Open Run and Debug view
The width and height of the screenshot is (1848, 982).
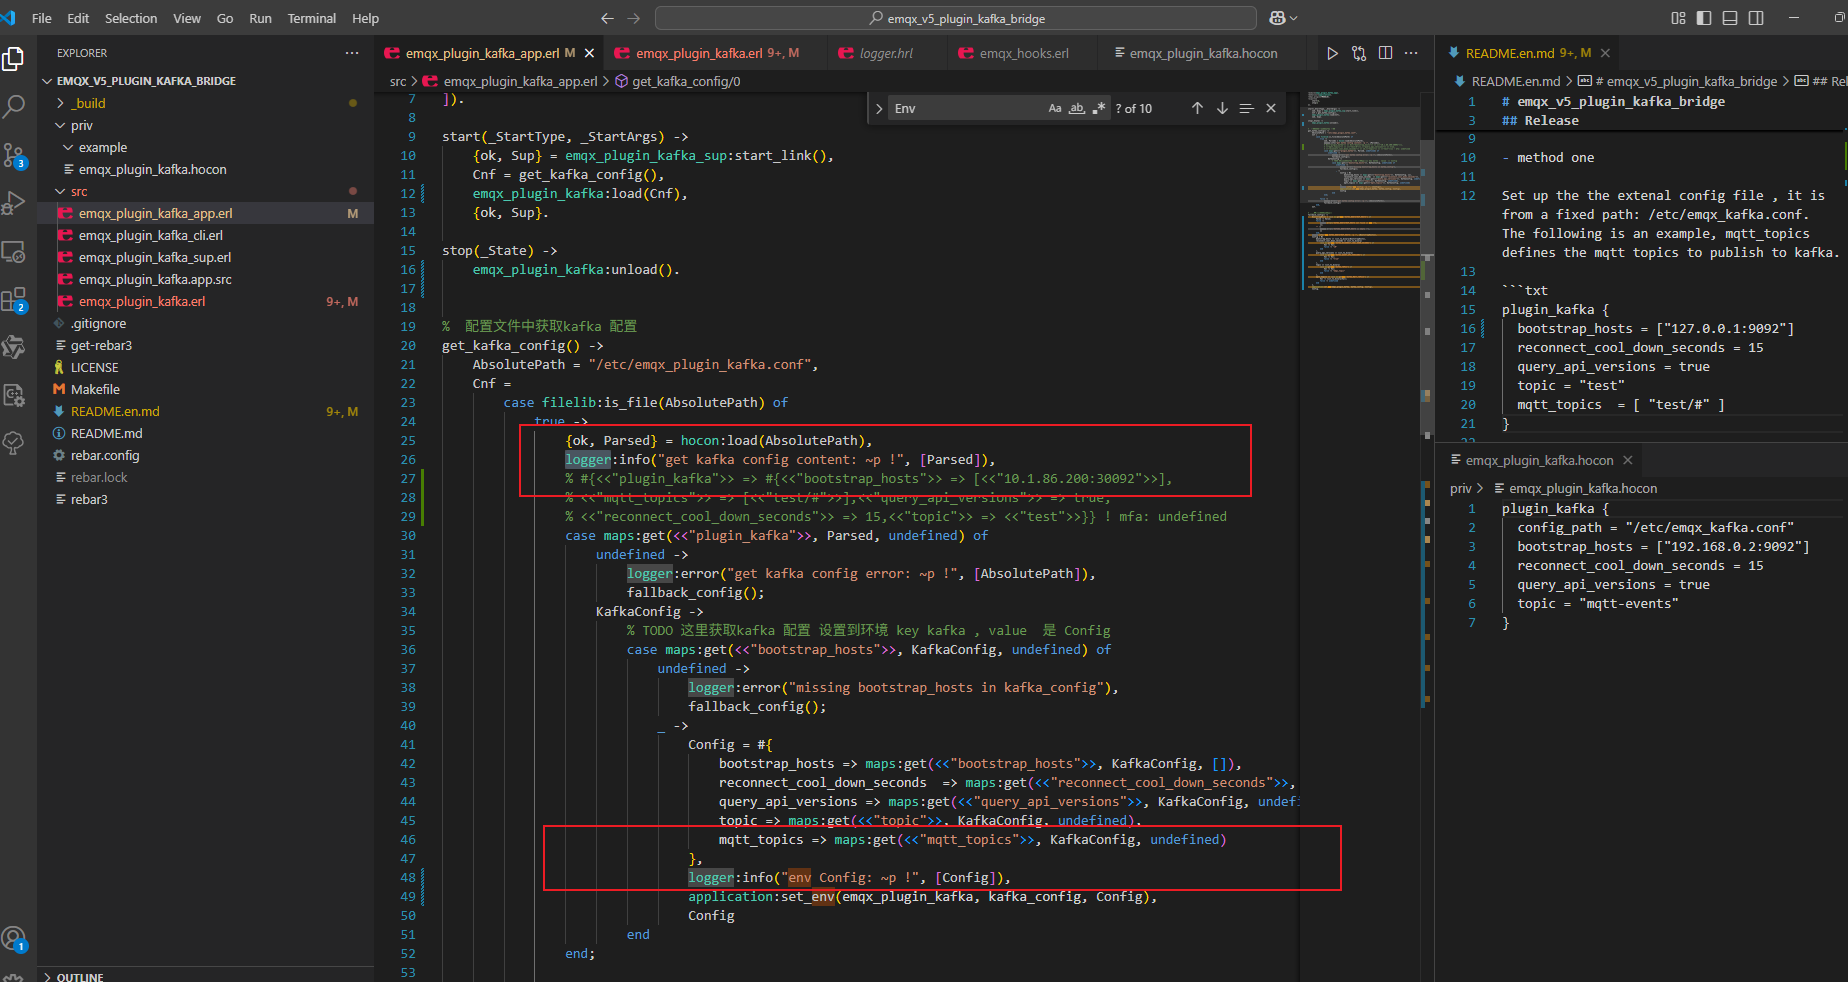pyautogui.click(x=14, y=203)
